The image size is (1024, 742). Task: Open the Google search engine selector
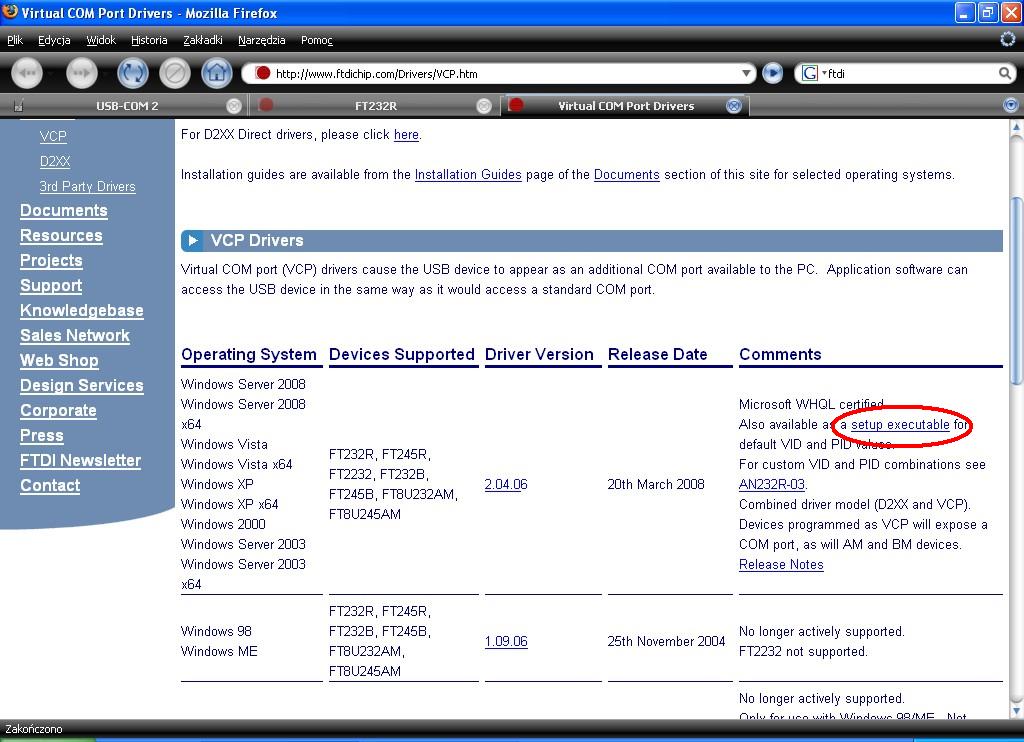(813, 73)
